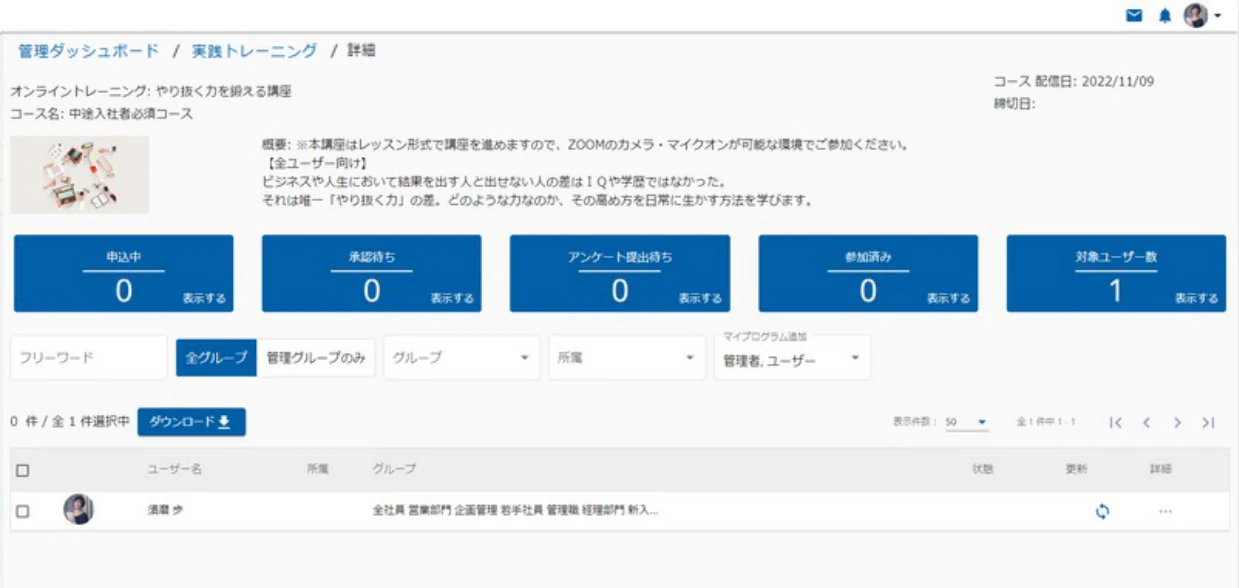Select the 管理グループのみ filter

pos(315,357)
